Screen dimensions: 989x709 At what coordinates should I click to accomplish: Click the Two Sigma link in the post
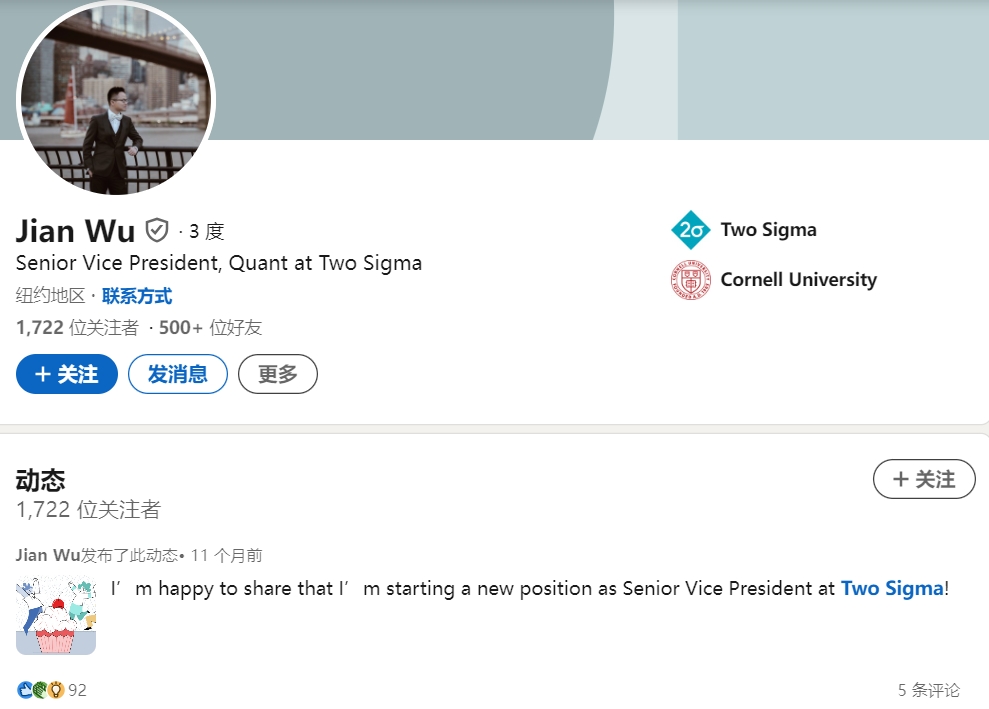tap(892, 588)
